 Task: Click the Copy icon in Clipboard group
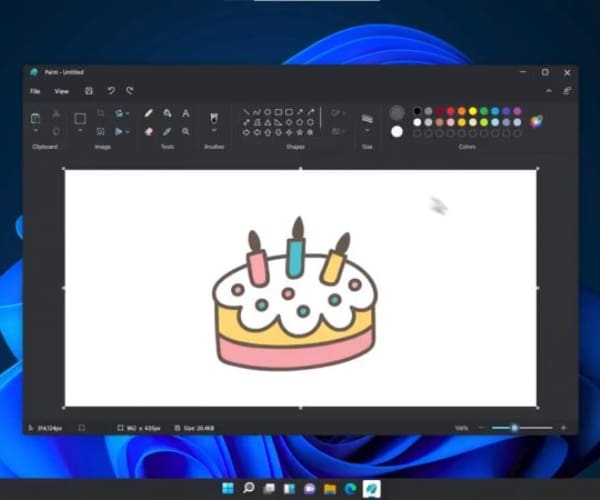[x=56, y=132]
